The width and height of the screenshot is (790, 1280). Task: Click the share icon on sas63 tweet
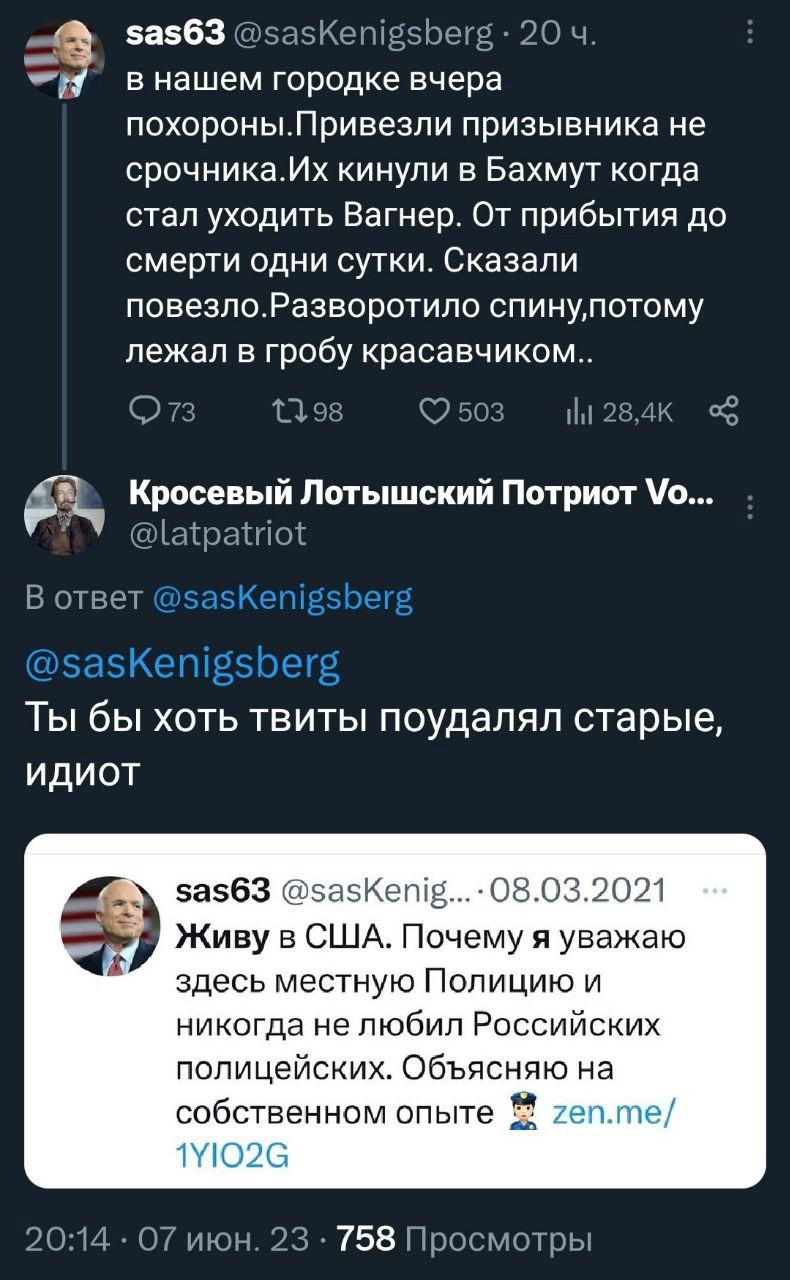[x=723, y=412]
